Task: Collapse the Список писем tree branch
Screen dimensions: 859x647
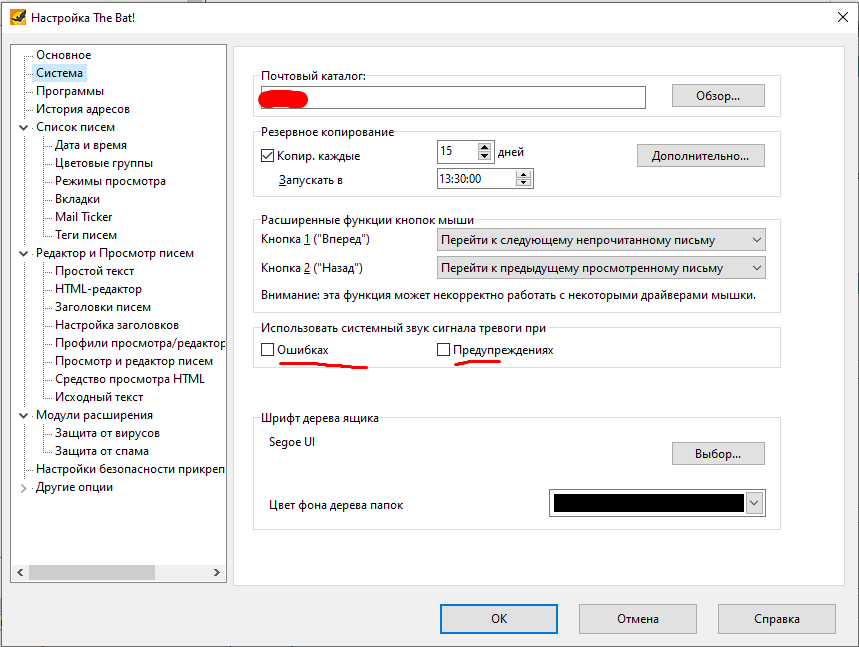Action: pos(24,128)
